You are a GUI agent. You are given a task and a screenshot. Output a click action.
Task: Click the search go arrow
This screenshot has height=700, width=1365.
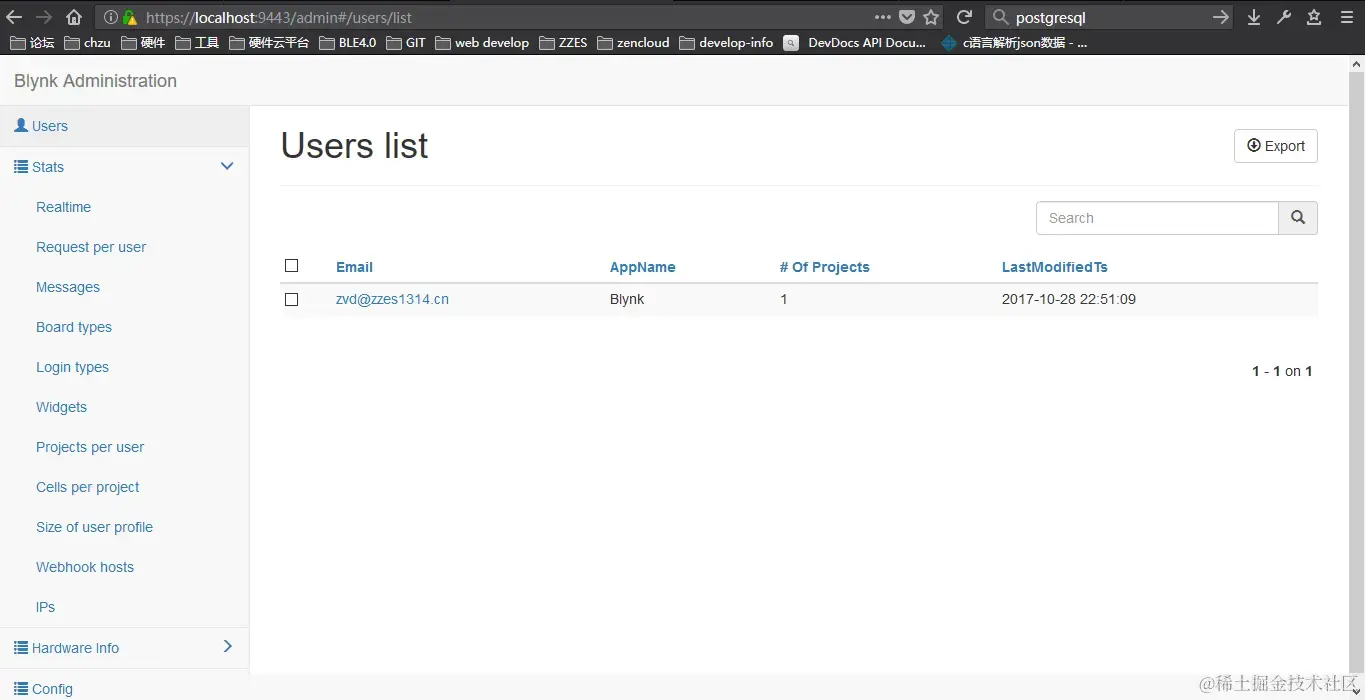click(1220, 17)
